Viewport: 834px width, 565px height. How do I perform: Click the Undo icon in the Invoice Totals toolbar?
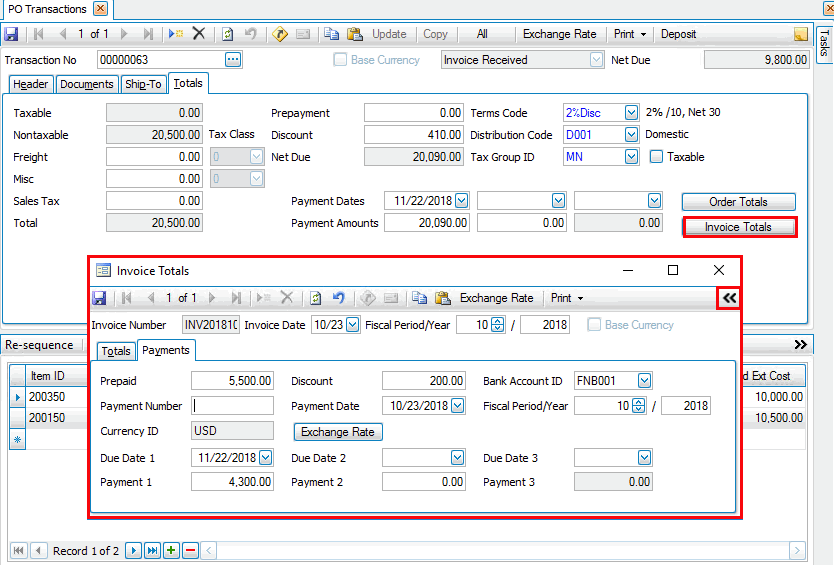point(338,298)
